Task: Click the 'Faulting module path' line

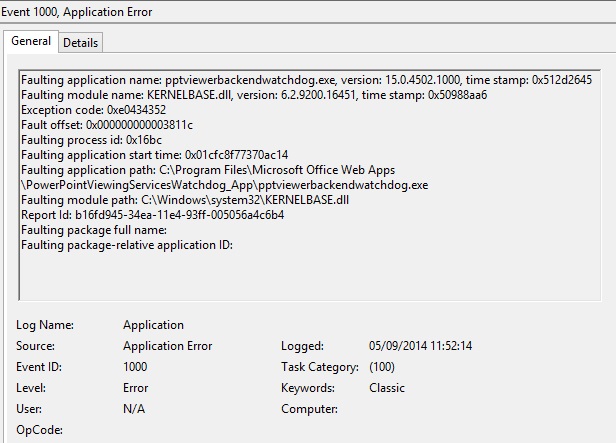Action: click(185, 200)
